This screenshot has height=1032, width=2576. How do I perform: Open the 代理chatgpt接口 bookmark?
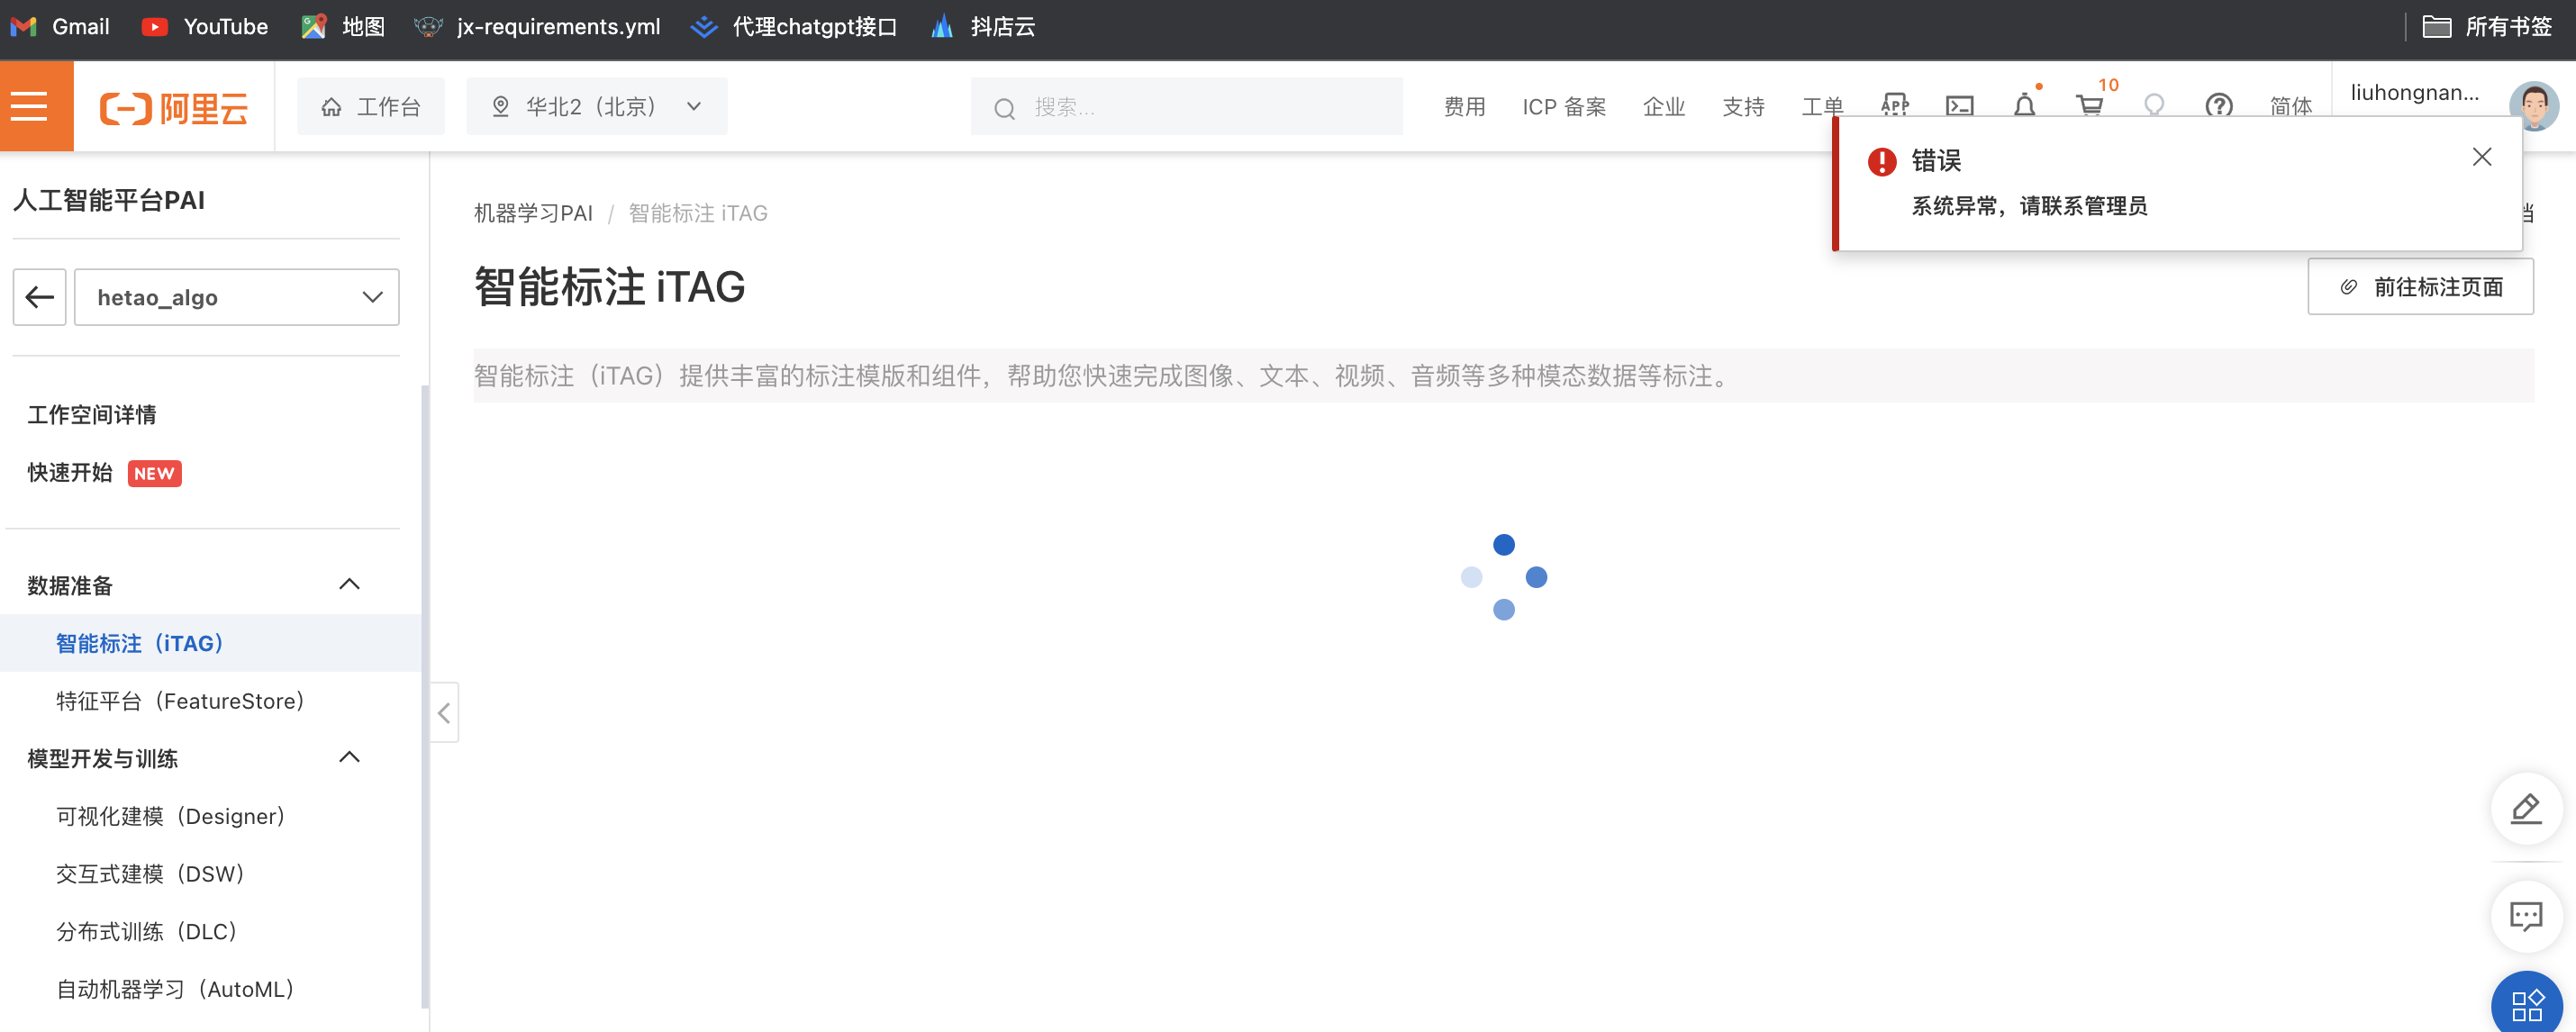pos(794,26)
